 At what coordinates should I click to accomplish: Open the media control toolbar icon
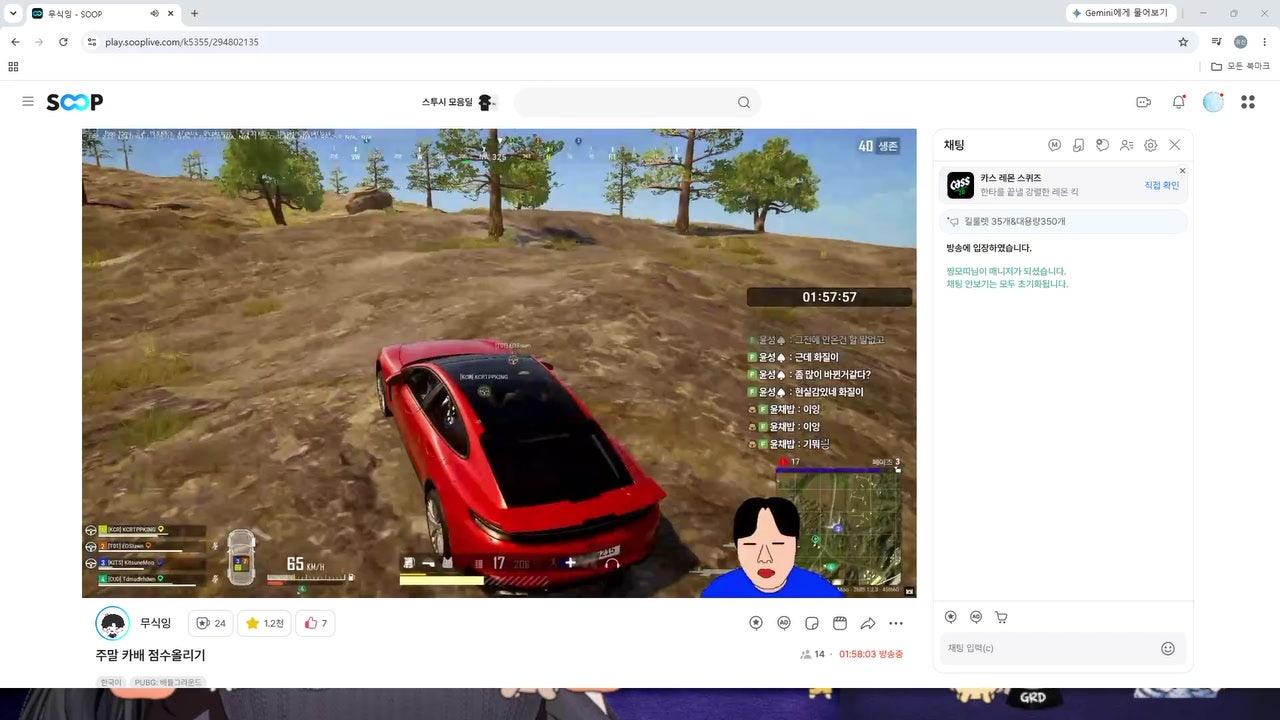point(1216,42)
